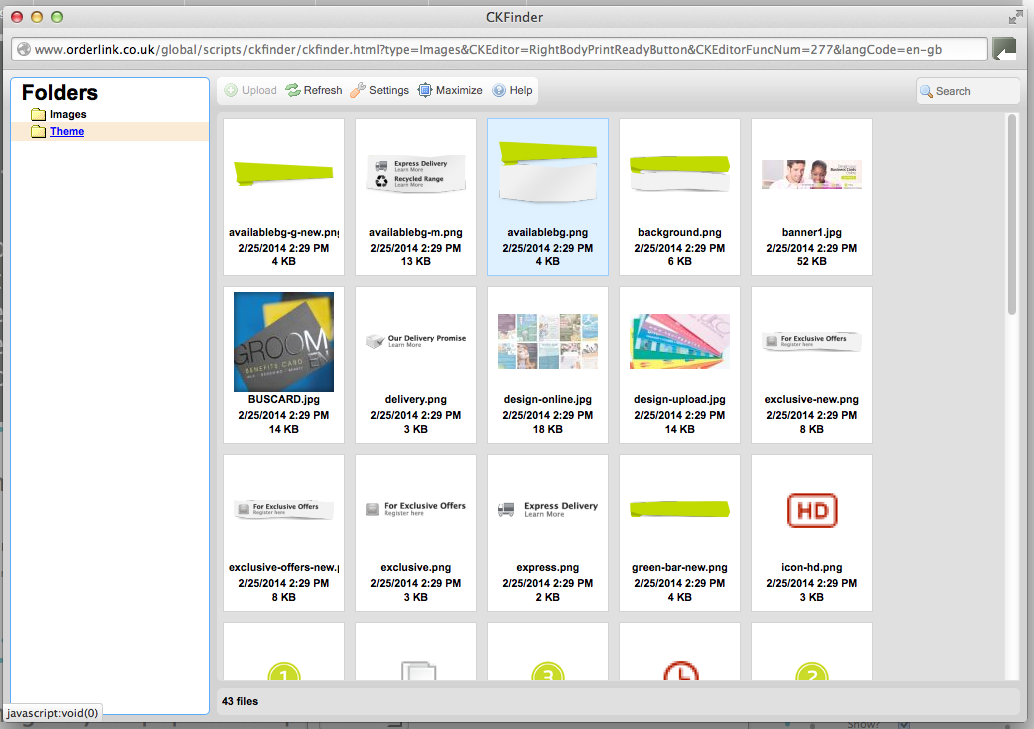Viewport: 1034px width, 729px height.
Task: Click the BUSCARD.jpg file name
Action: pyautogui.click(x=284, y=399)
